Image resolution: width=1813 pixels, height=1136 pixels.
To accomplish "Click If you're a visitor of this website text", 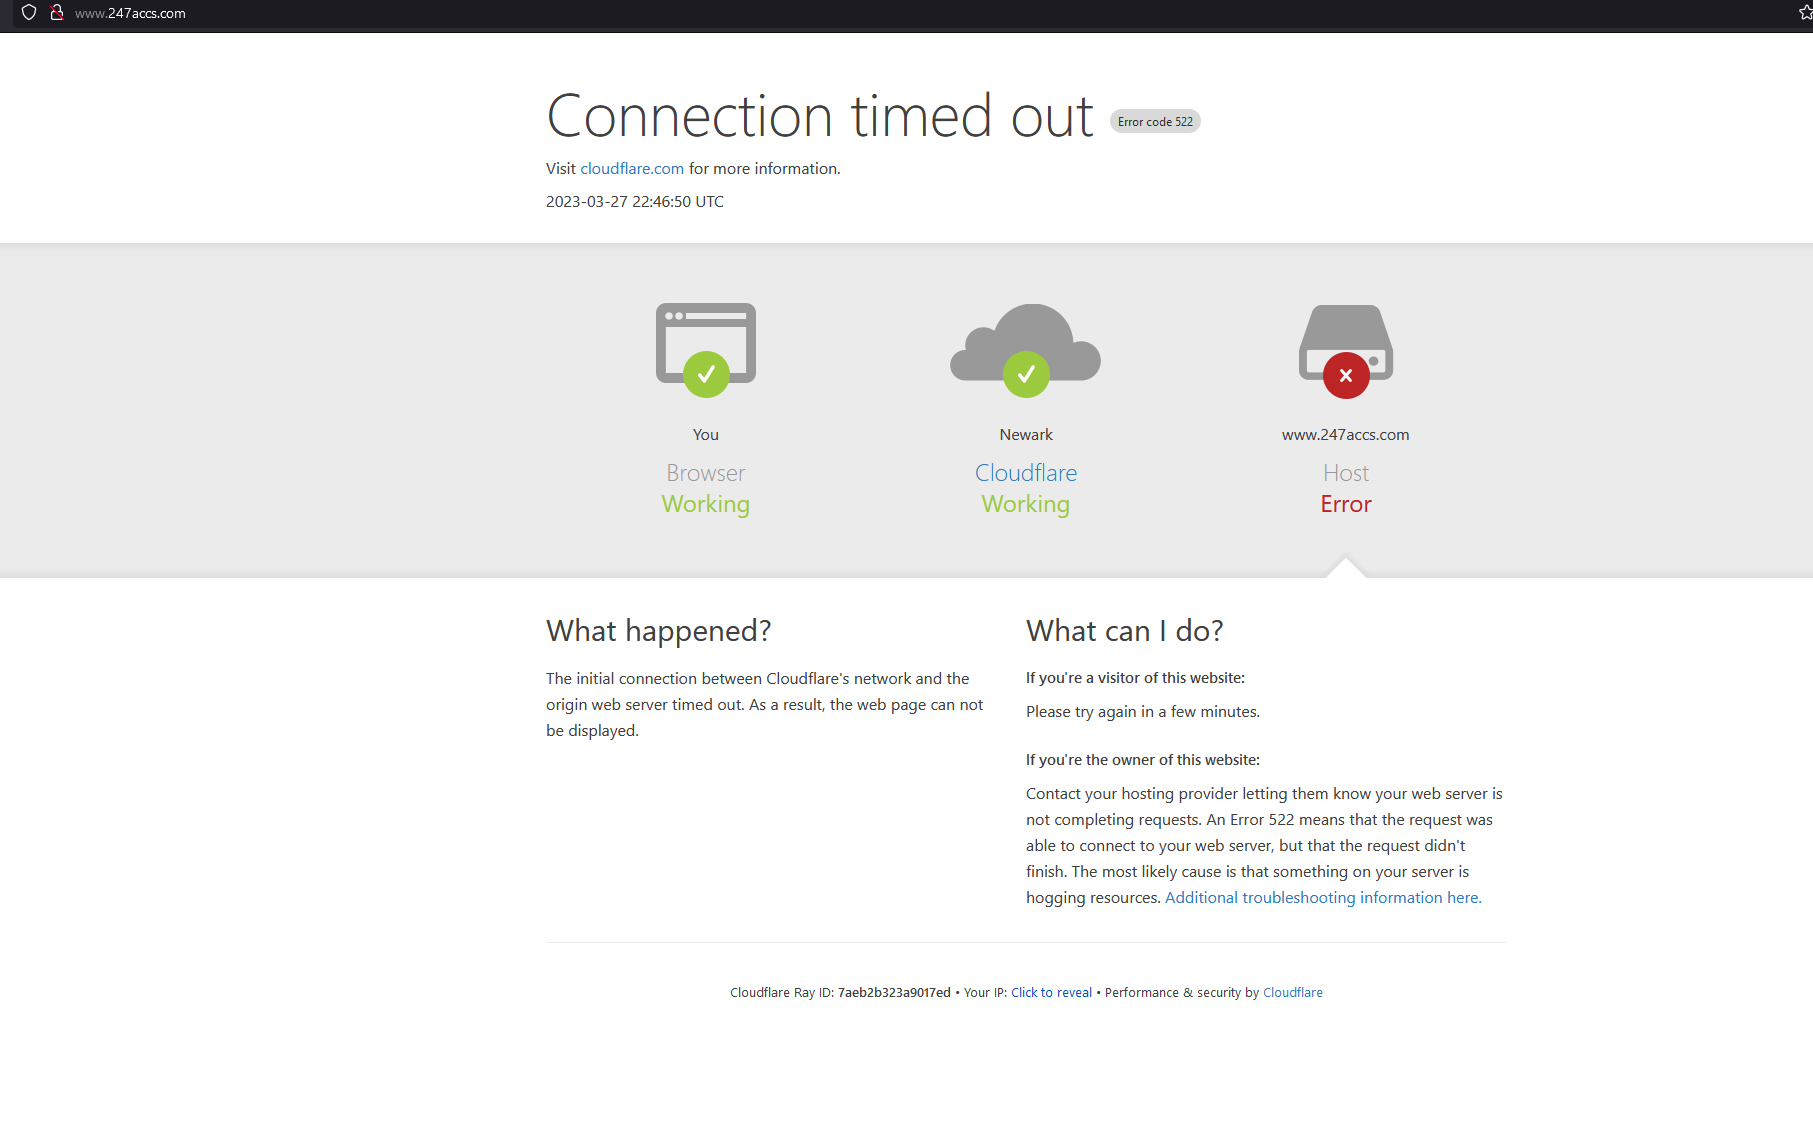I will [x=1135, y=677].
